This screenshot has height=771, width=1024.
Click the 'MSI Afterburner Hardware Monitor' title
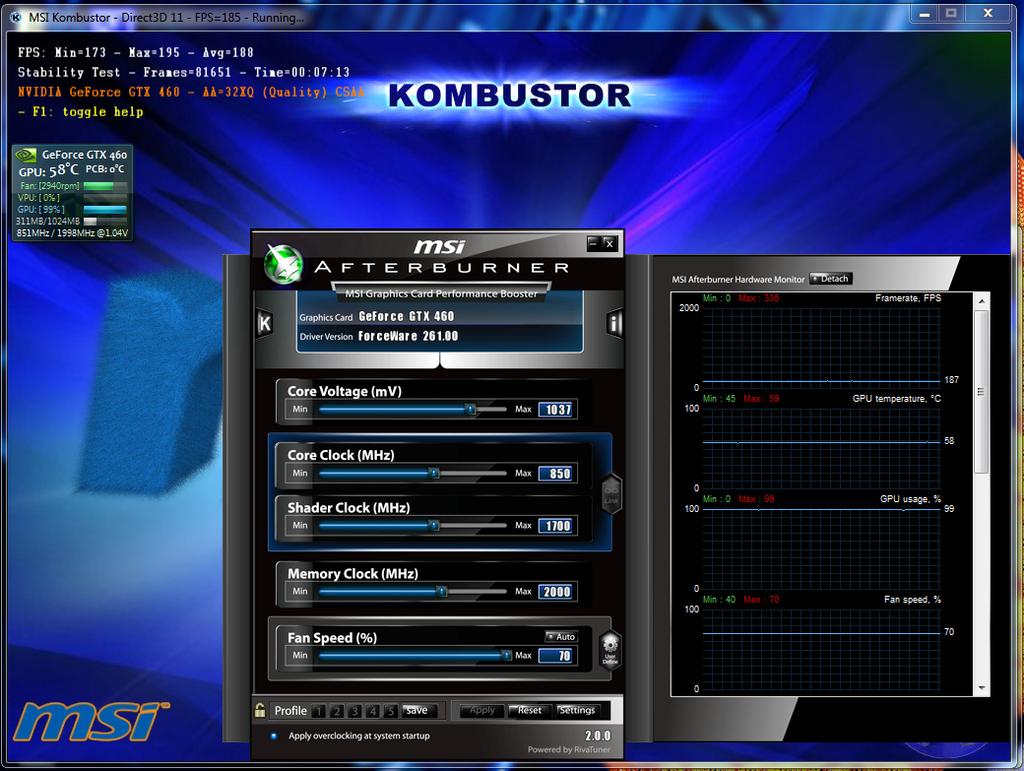pos(738,279)
